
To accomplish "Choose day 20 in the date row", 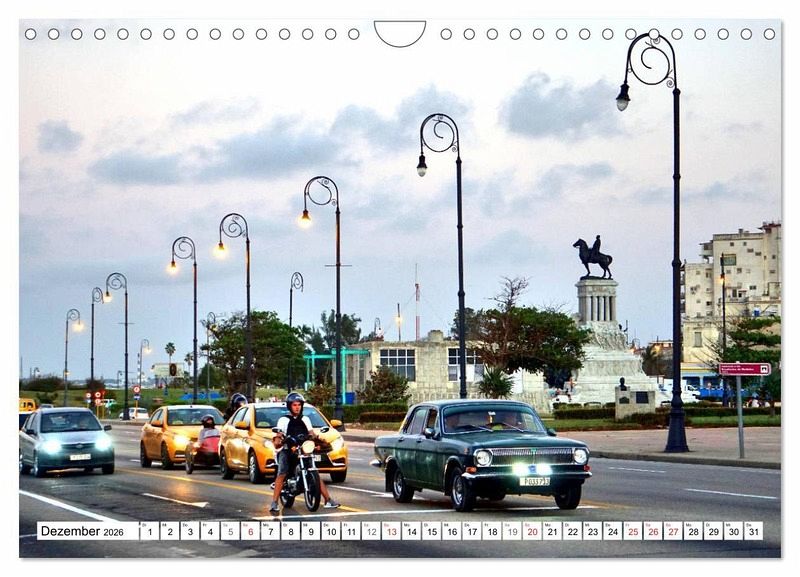I will pos(532,531).
